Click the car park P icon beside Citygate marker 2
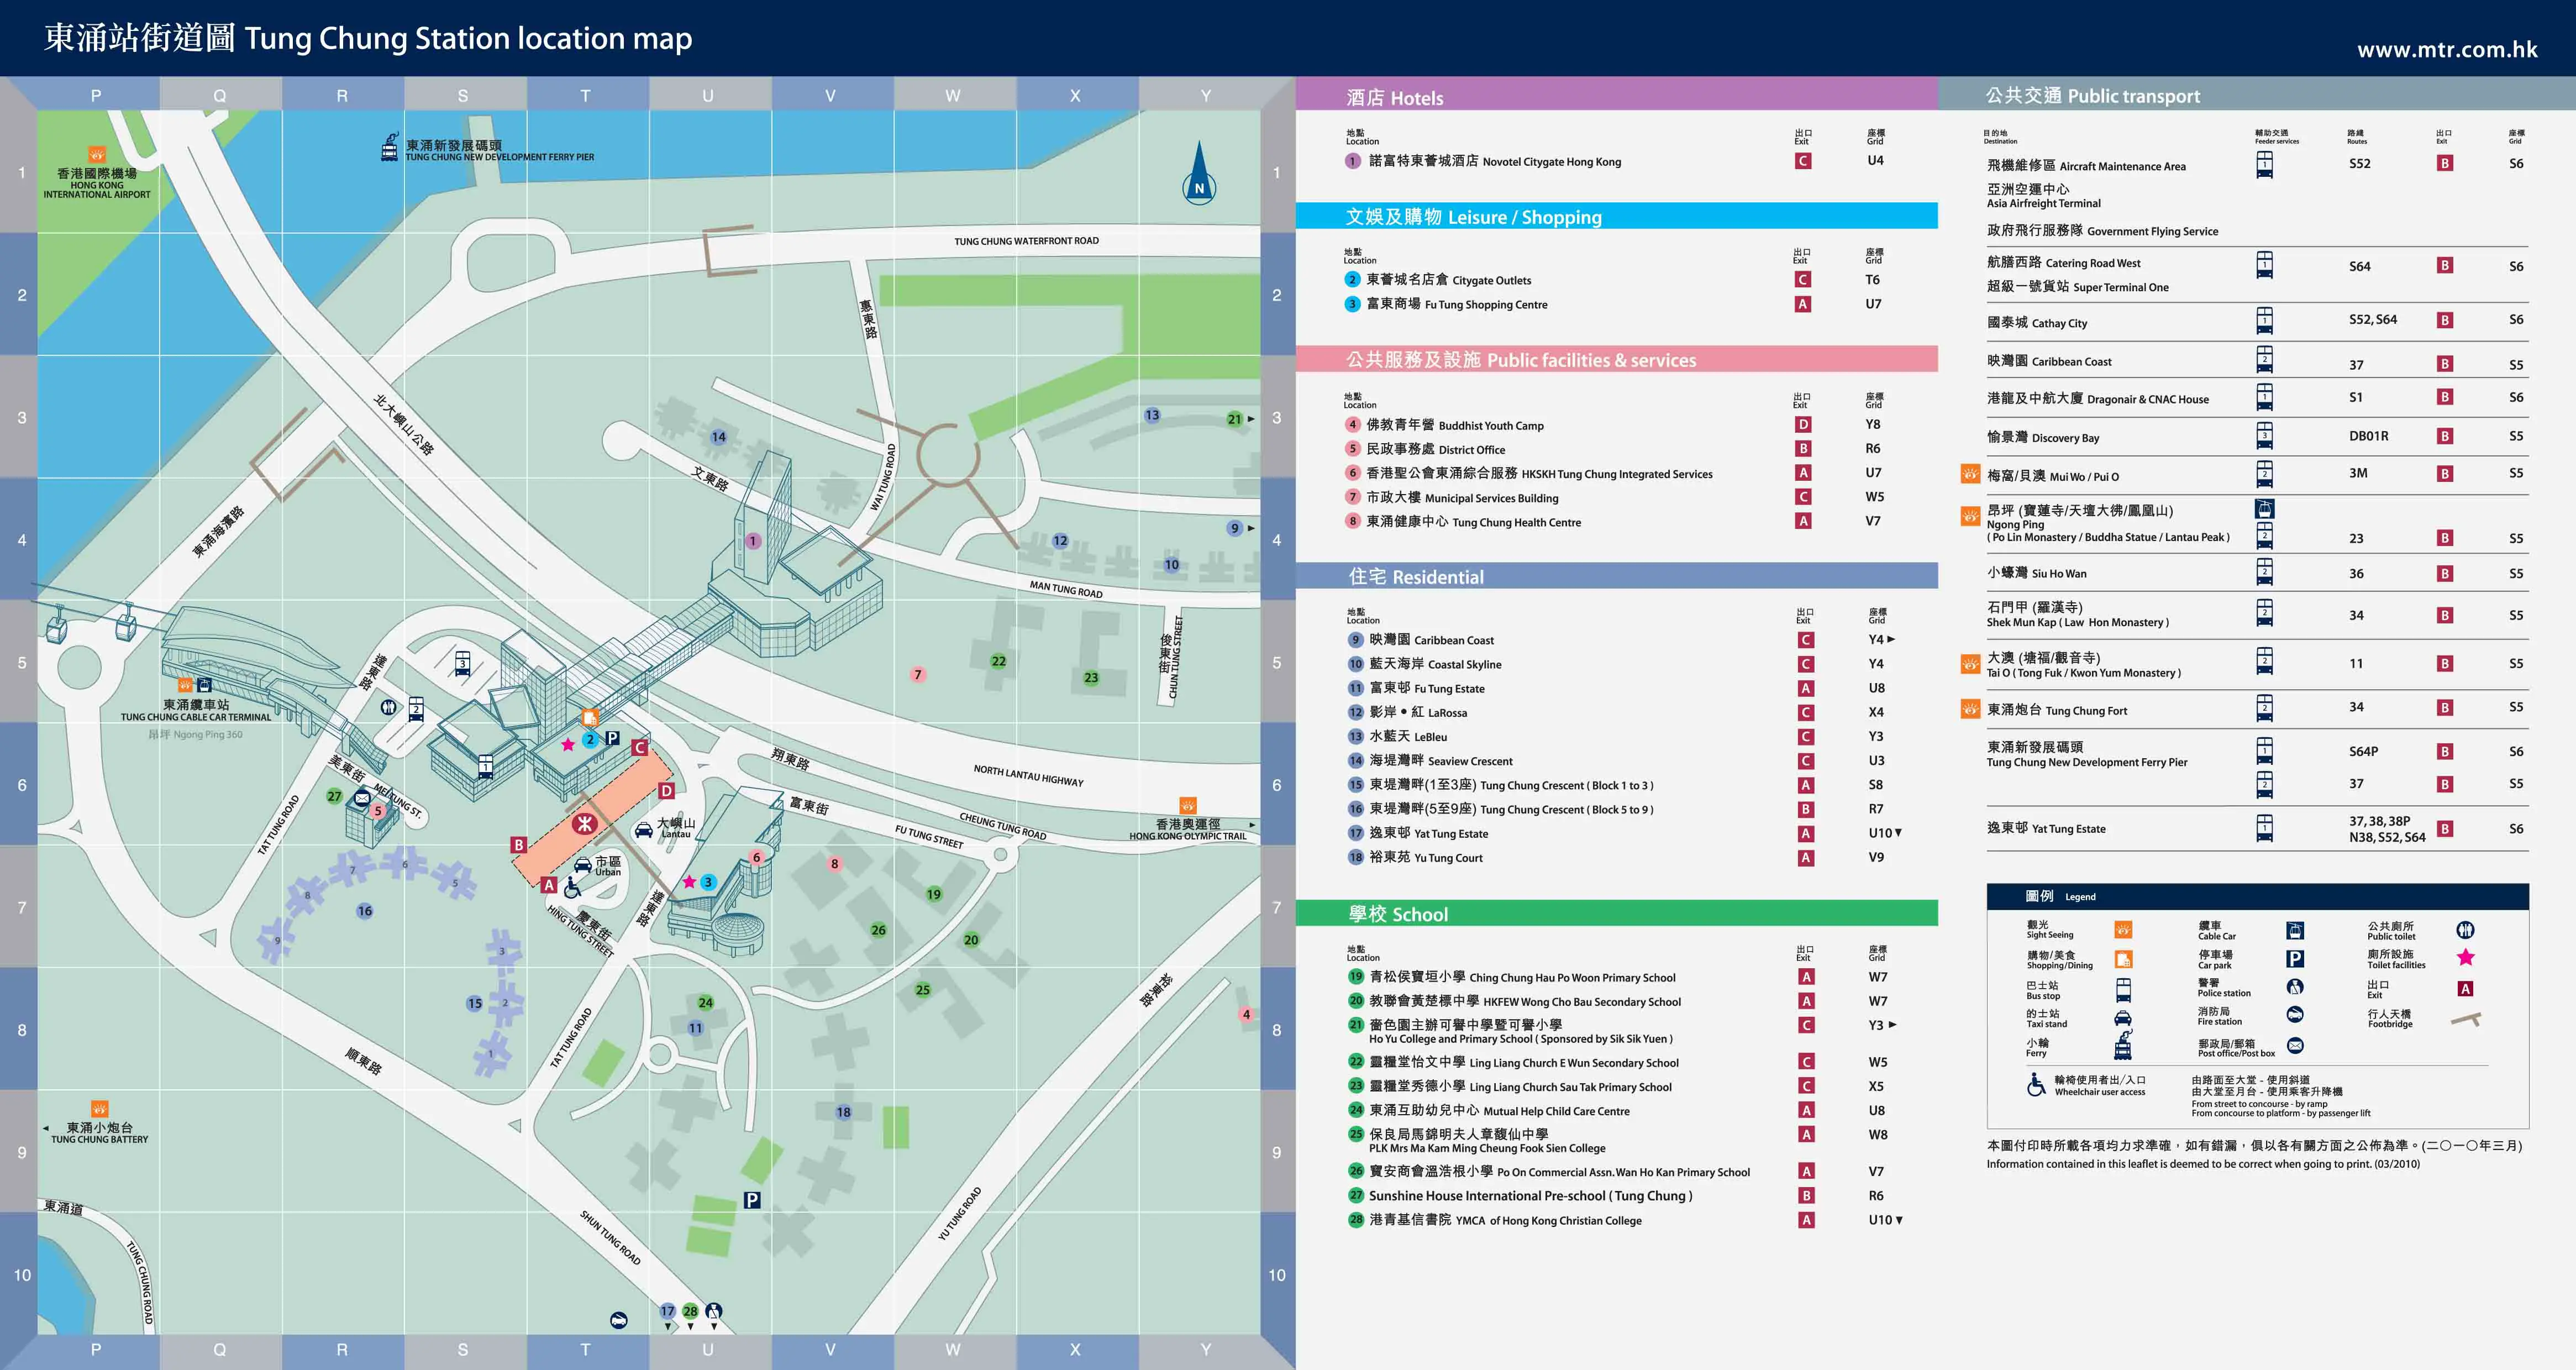 (612, 738)
